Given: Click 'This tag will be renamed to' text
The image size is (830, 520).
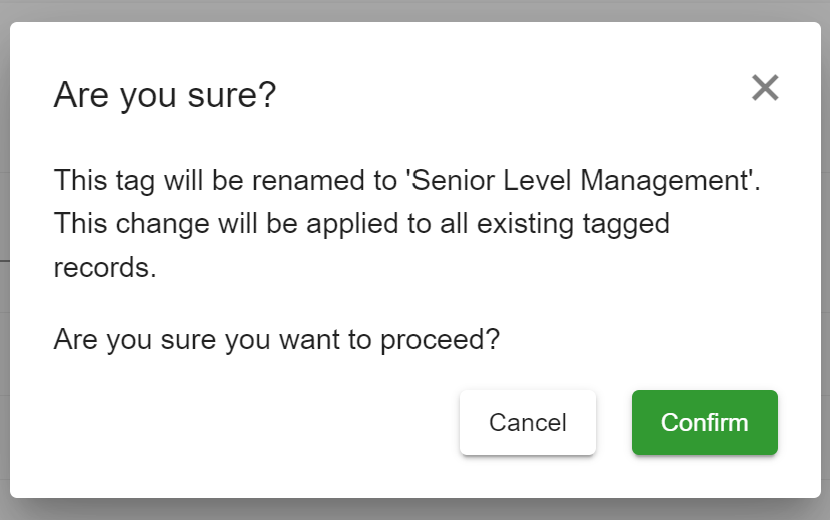Looking at the screenshot, I should point(225,181).
